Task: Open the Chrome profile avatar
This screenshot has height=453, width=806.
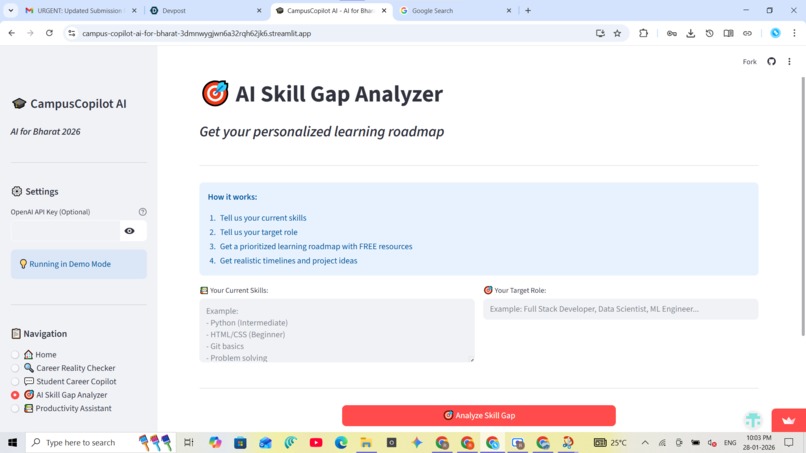Action: click(775, 33)
